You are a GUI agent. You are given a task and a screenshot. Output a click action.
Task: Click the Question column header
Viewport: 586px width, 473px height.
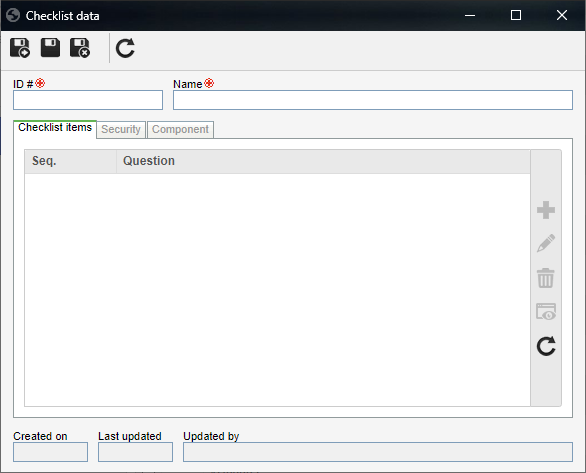[x=323, y=161]
